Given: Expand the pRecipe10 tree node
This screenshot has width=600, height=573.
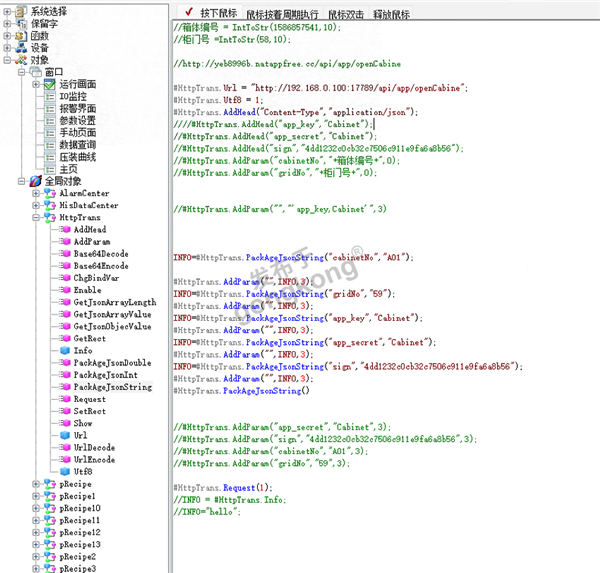Looking at the screenshot, I should [36, 508].
